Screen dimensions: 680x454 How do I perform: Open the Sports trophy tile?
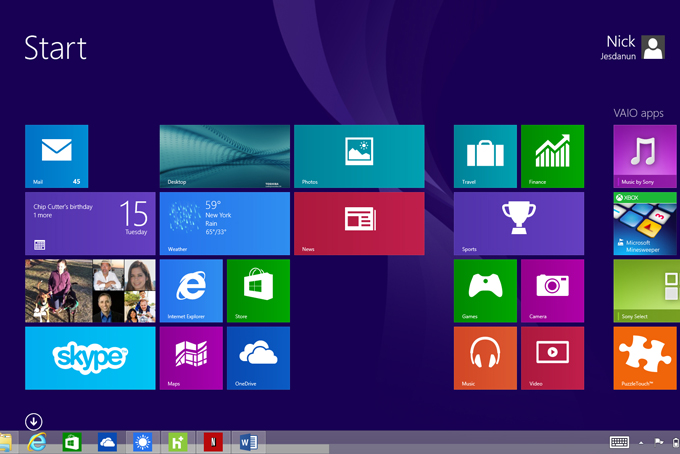click(x=519, y=223)
